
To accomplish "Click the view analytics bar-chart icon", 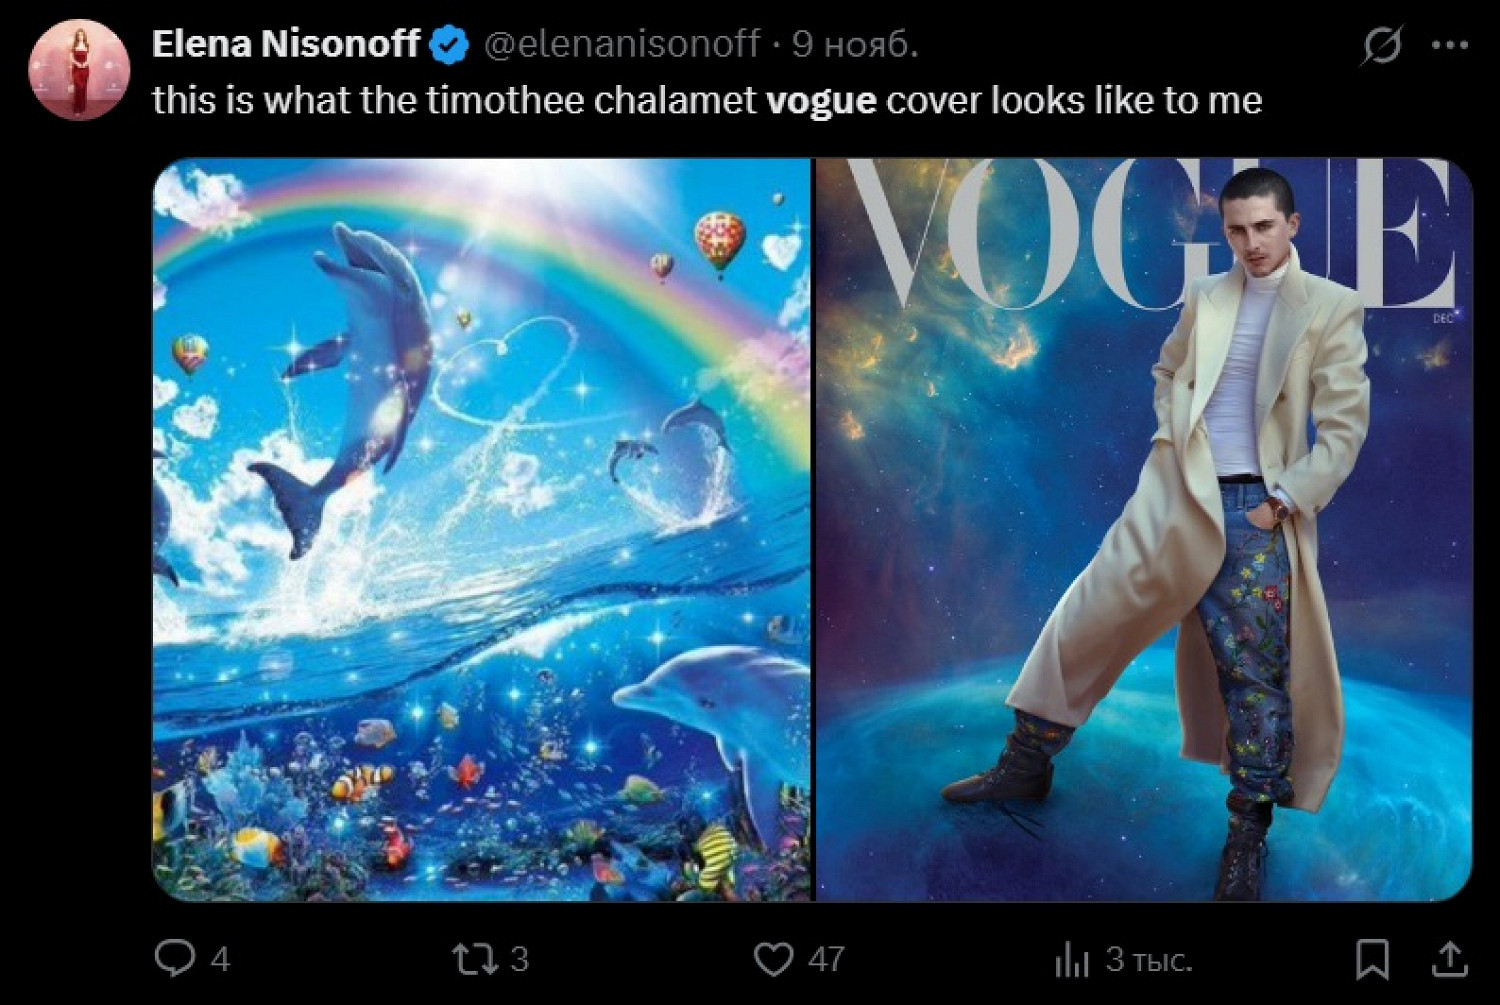I will coord(1071,960).
